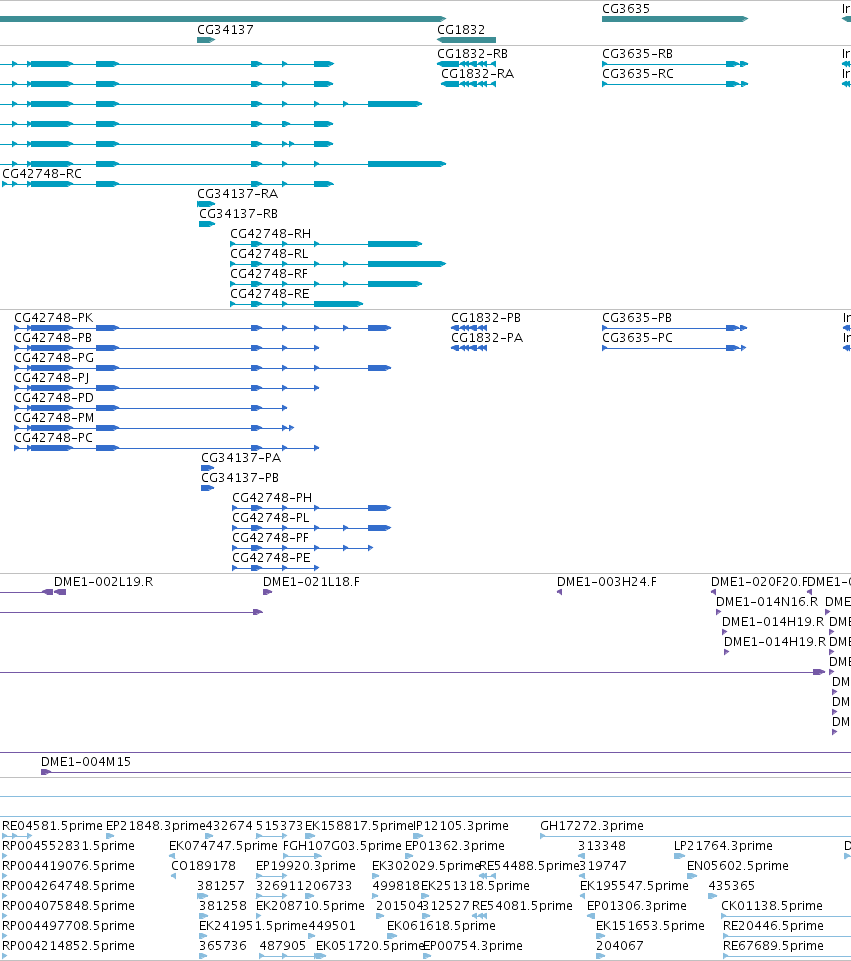Click EST RE04581.5prime
This screenshot has width=851, height=961.
(52, 826)
